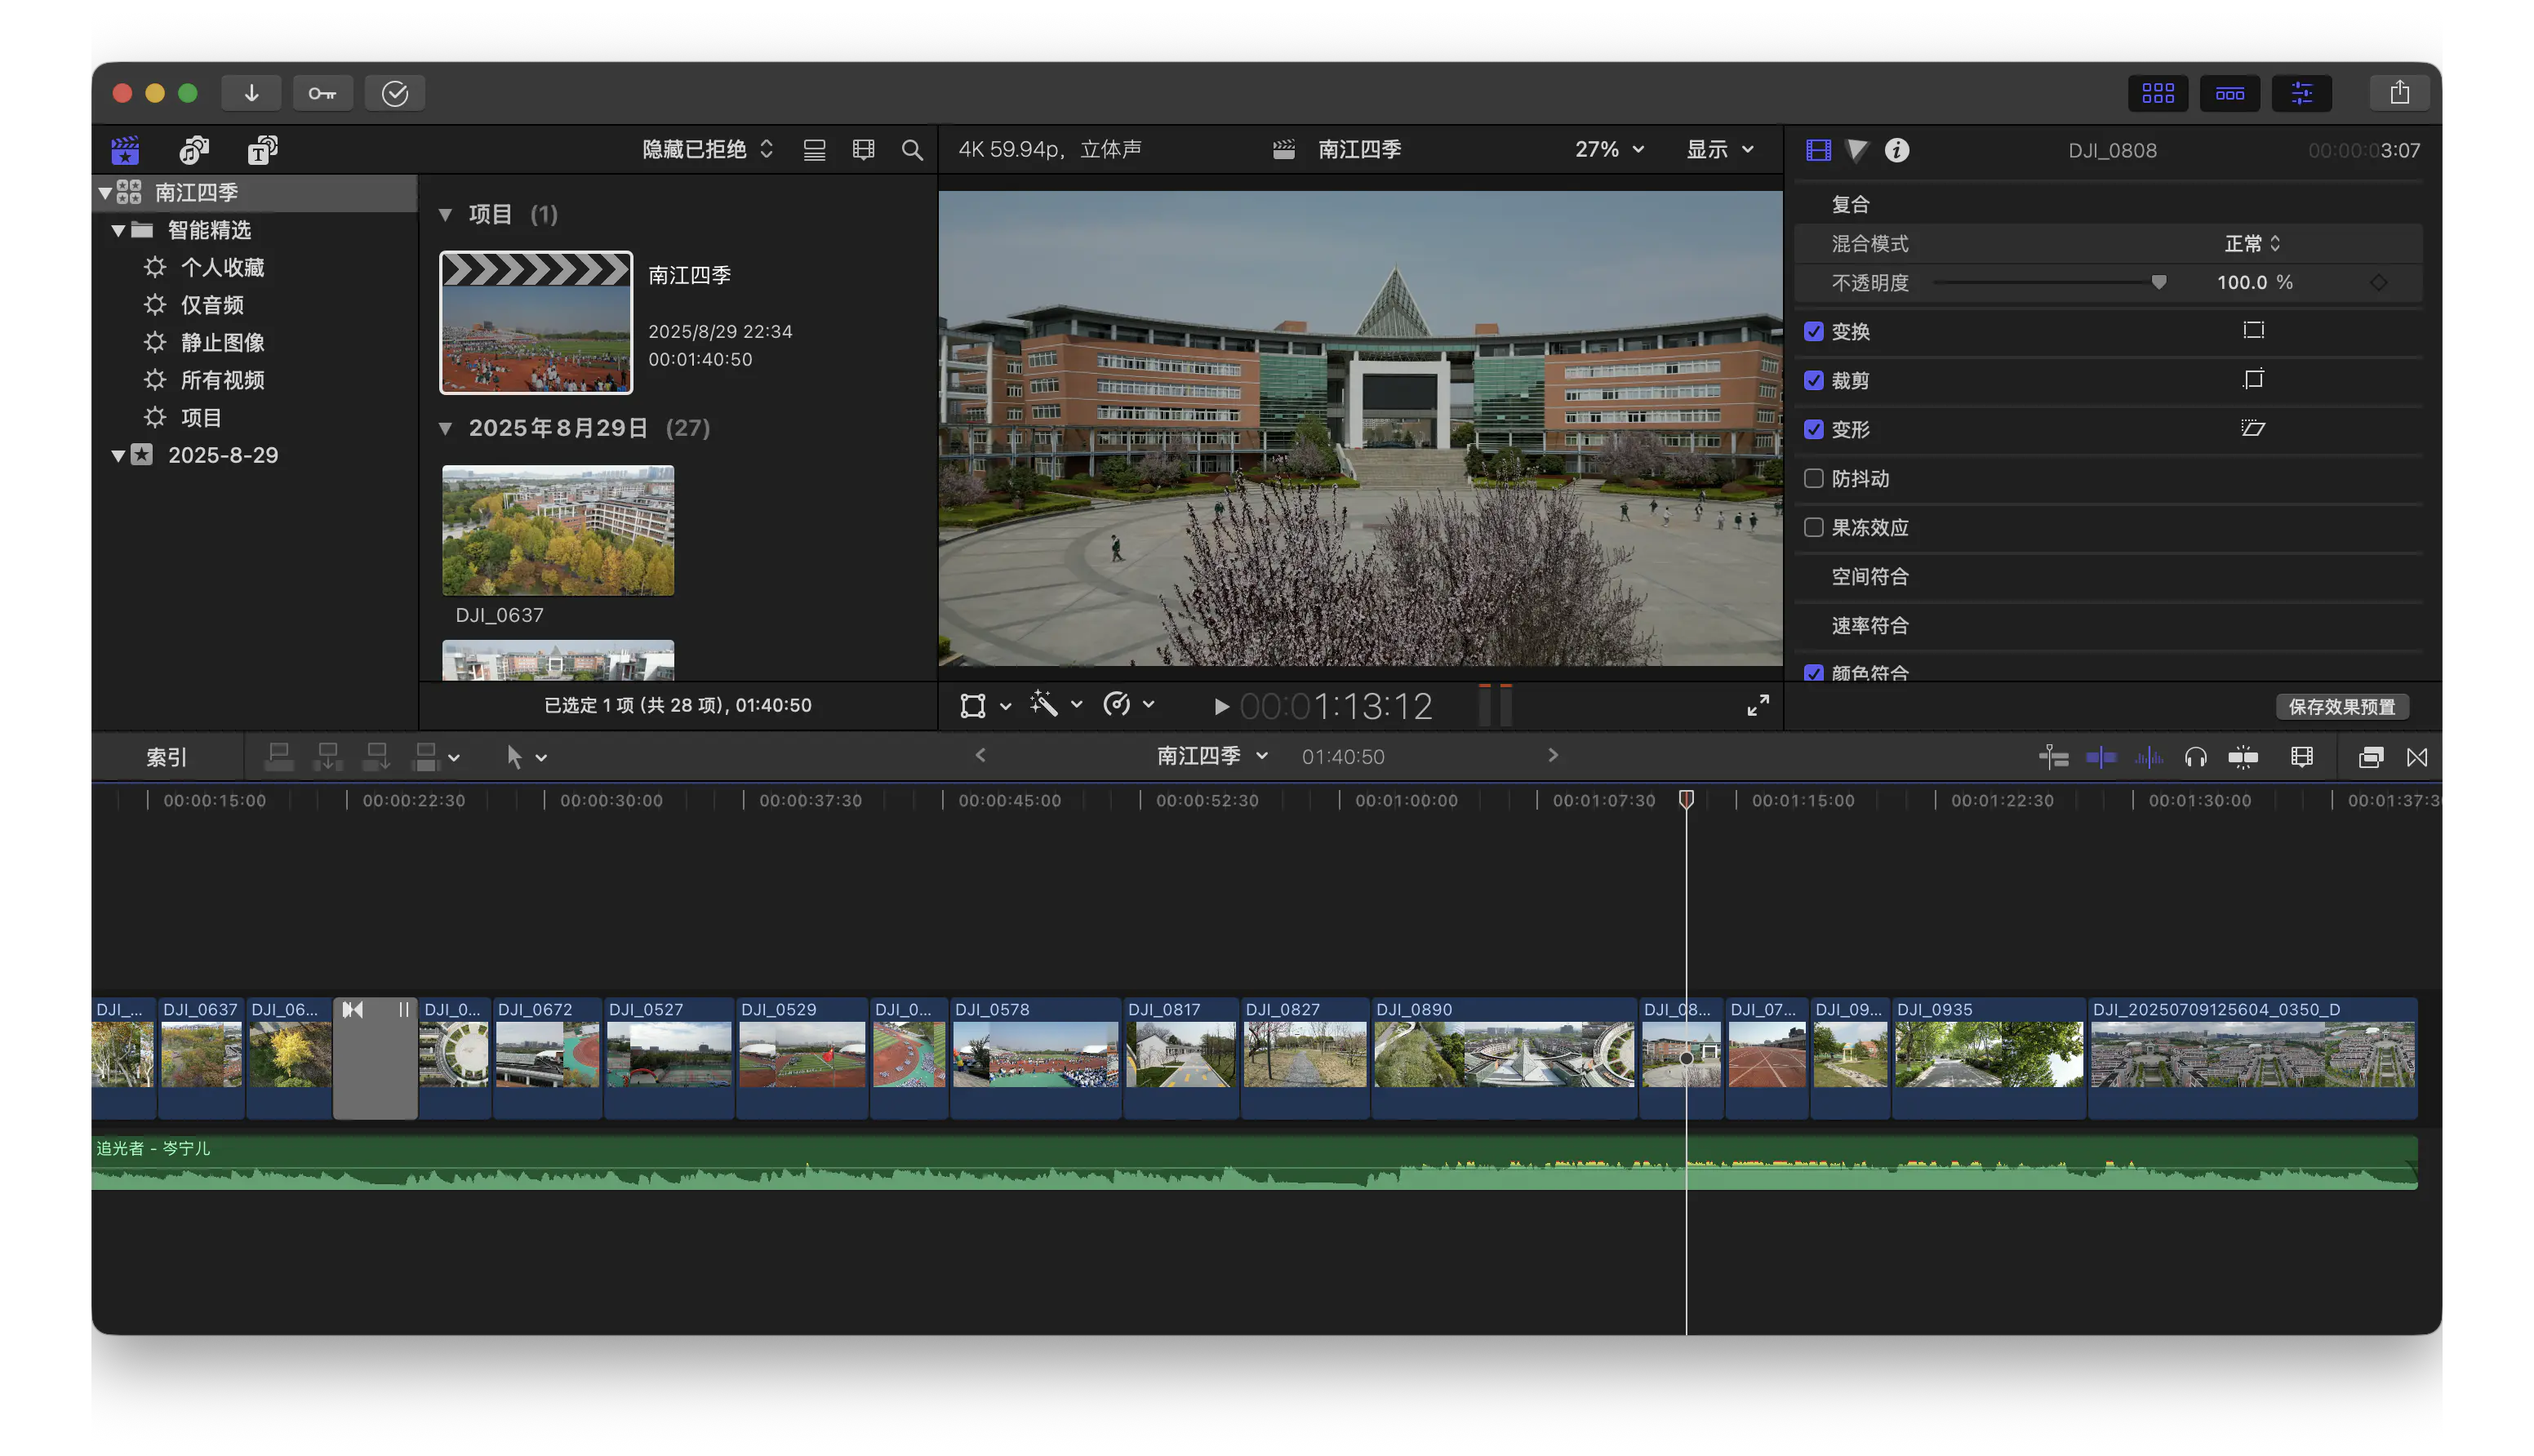The height and width of the screenshot is (1456, 2534).
Task: Enter fullscreen viewer with arrows icon
Action: click(x=1757, y=705)
